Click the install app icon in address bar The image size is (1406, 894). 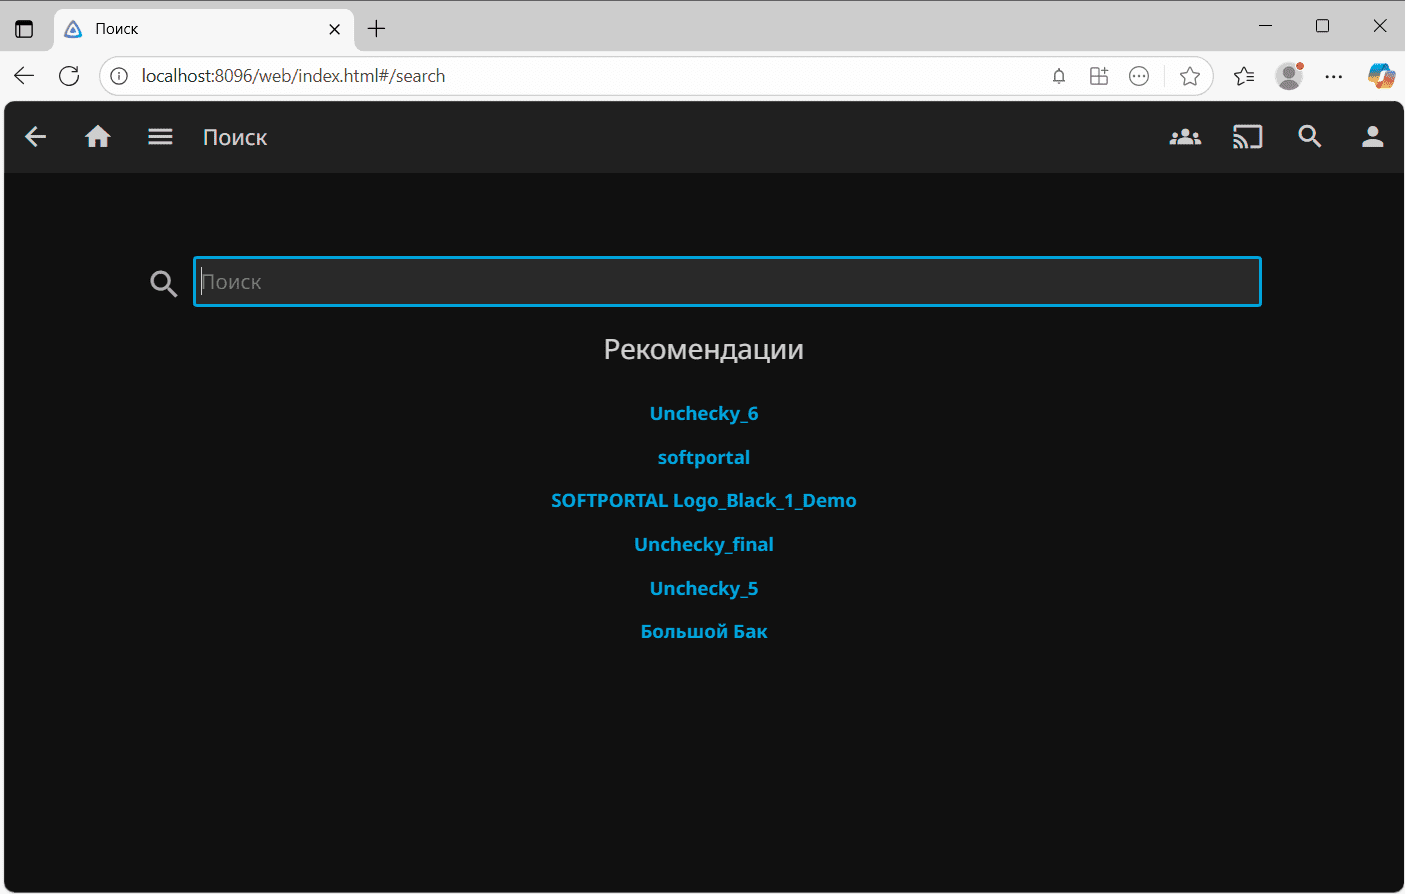coord(1099,76)
